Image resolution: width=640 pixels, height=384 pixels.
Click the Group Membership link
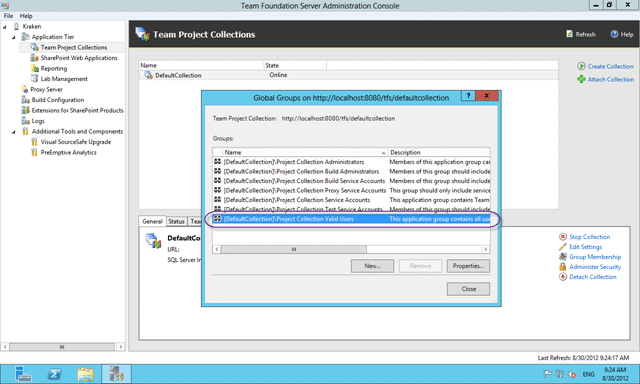(x=595, y=257)
